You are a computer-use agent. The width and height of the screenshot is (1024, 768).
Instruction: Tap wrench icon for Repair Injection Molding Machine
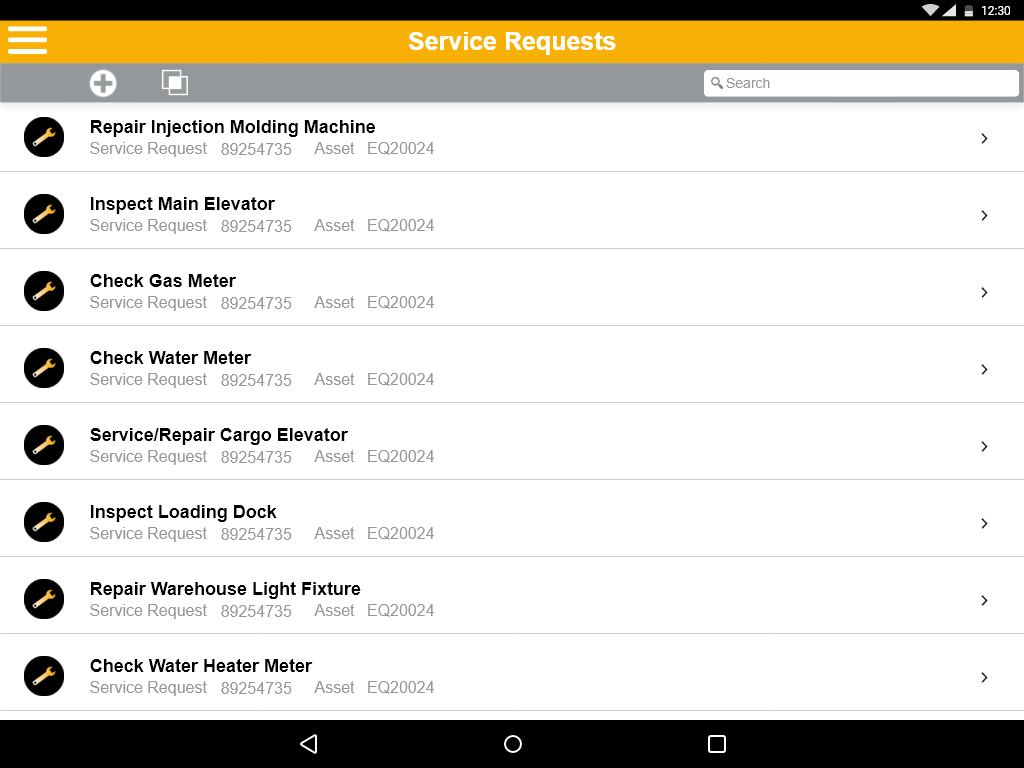tap(44, 137)
